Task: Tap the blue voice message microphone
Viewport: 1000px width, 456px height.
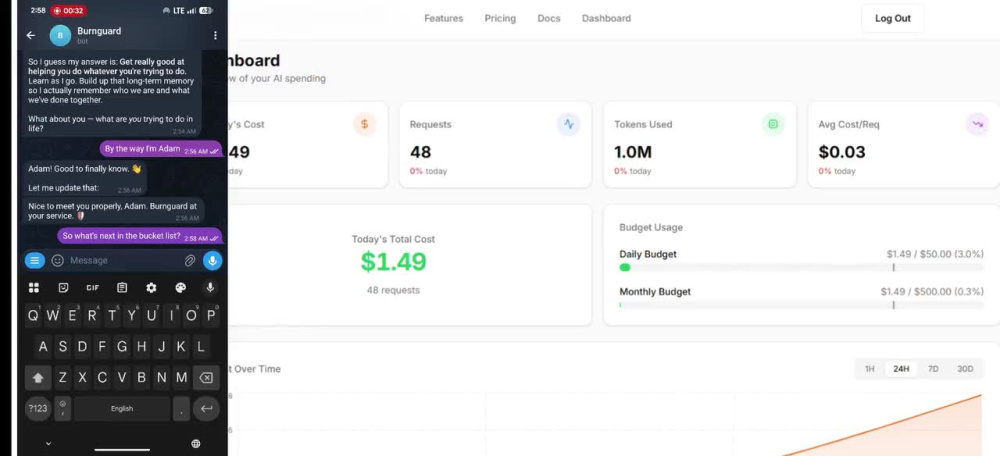Action: coord(212,260)
